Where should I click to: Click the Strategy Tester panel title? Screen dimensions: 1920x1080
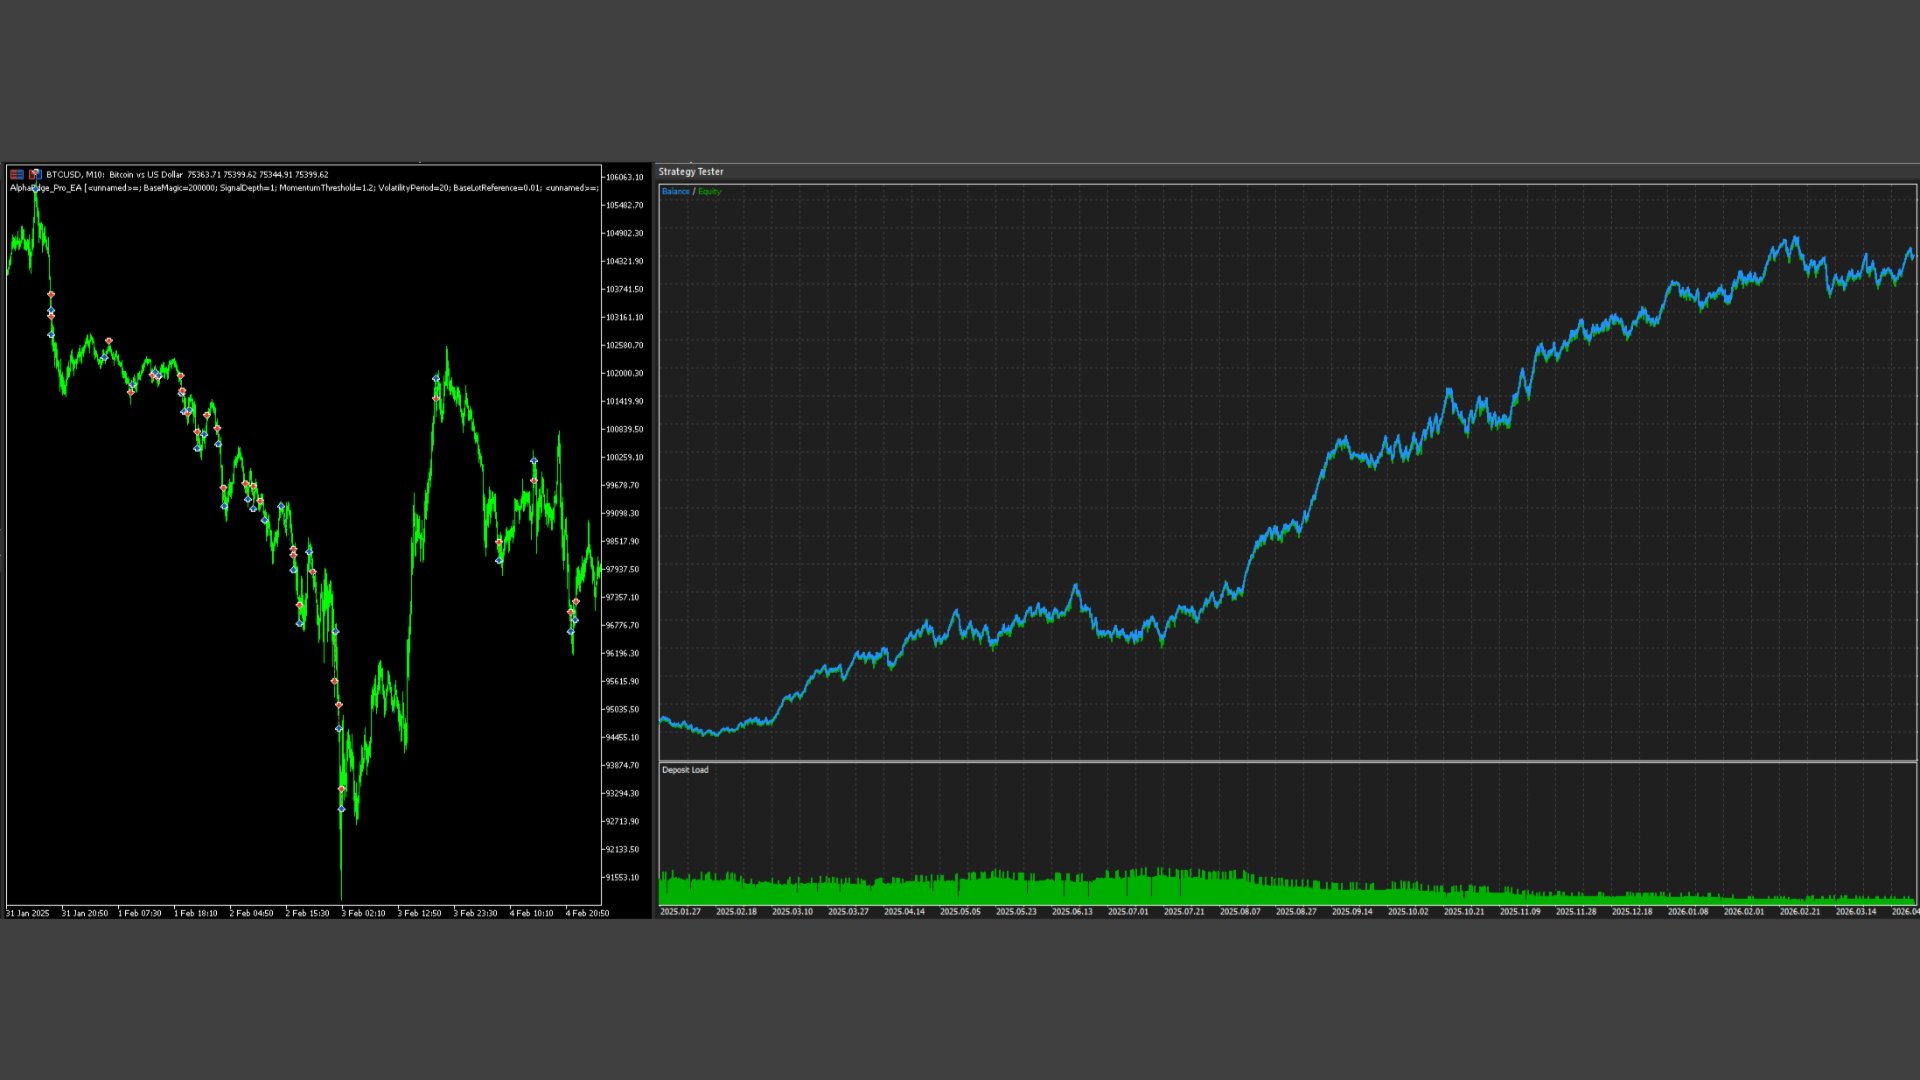[690, 172]
